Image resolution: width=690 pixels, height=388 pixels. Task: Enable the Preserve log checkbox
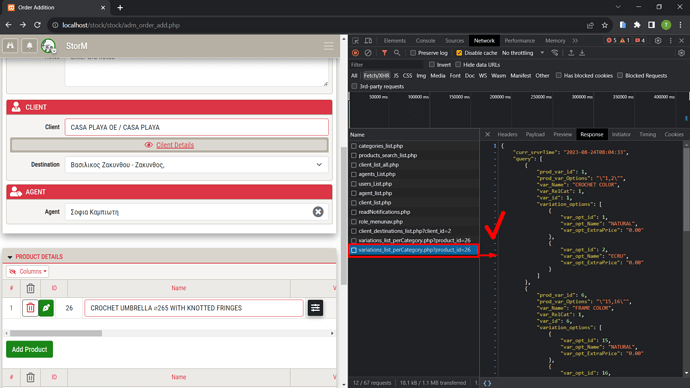click(413, 53)
